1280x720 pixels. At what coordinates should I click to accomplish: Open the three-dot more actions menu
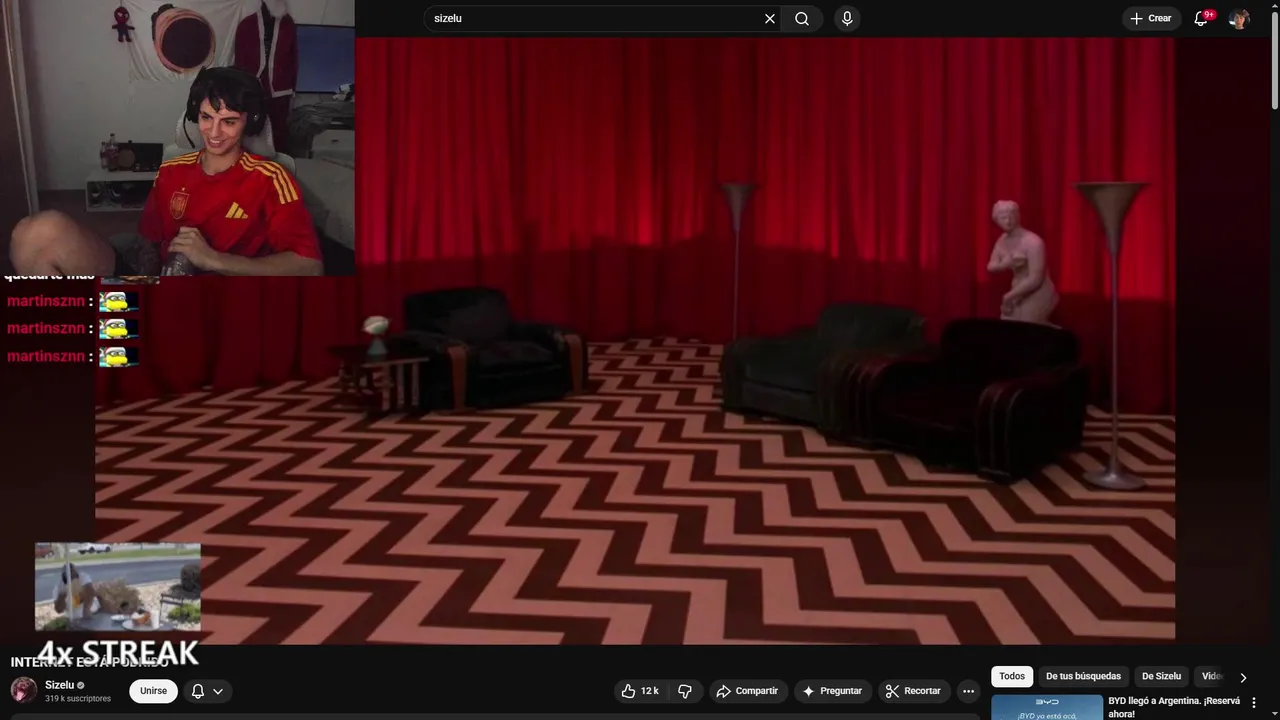pyautogui.click(x=968, y=691)
